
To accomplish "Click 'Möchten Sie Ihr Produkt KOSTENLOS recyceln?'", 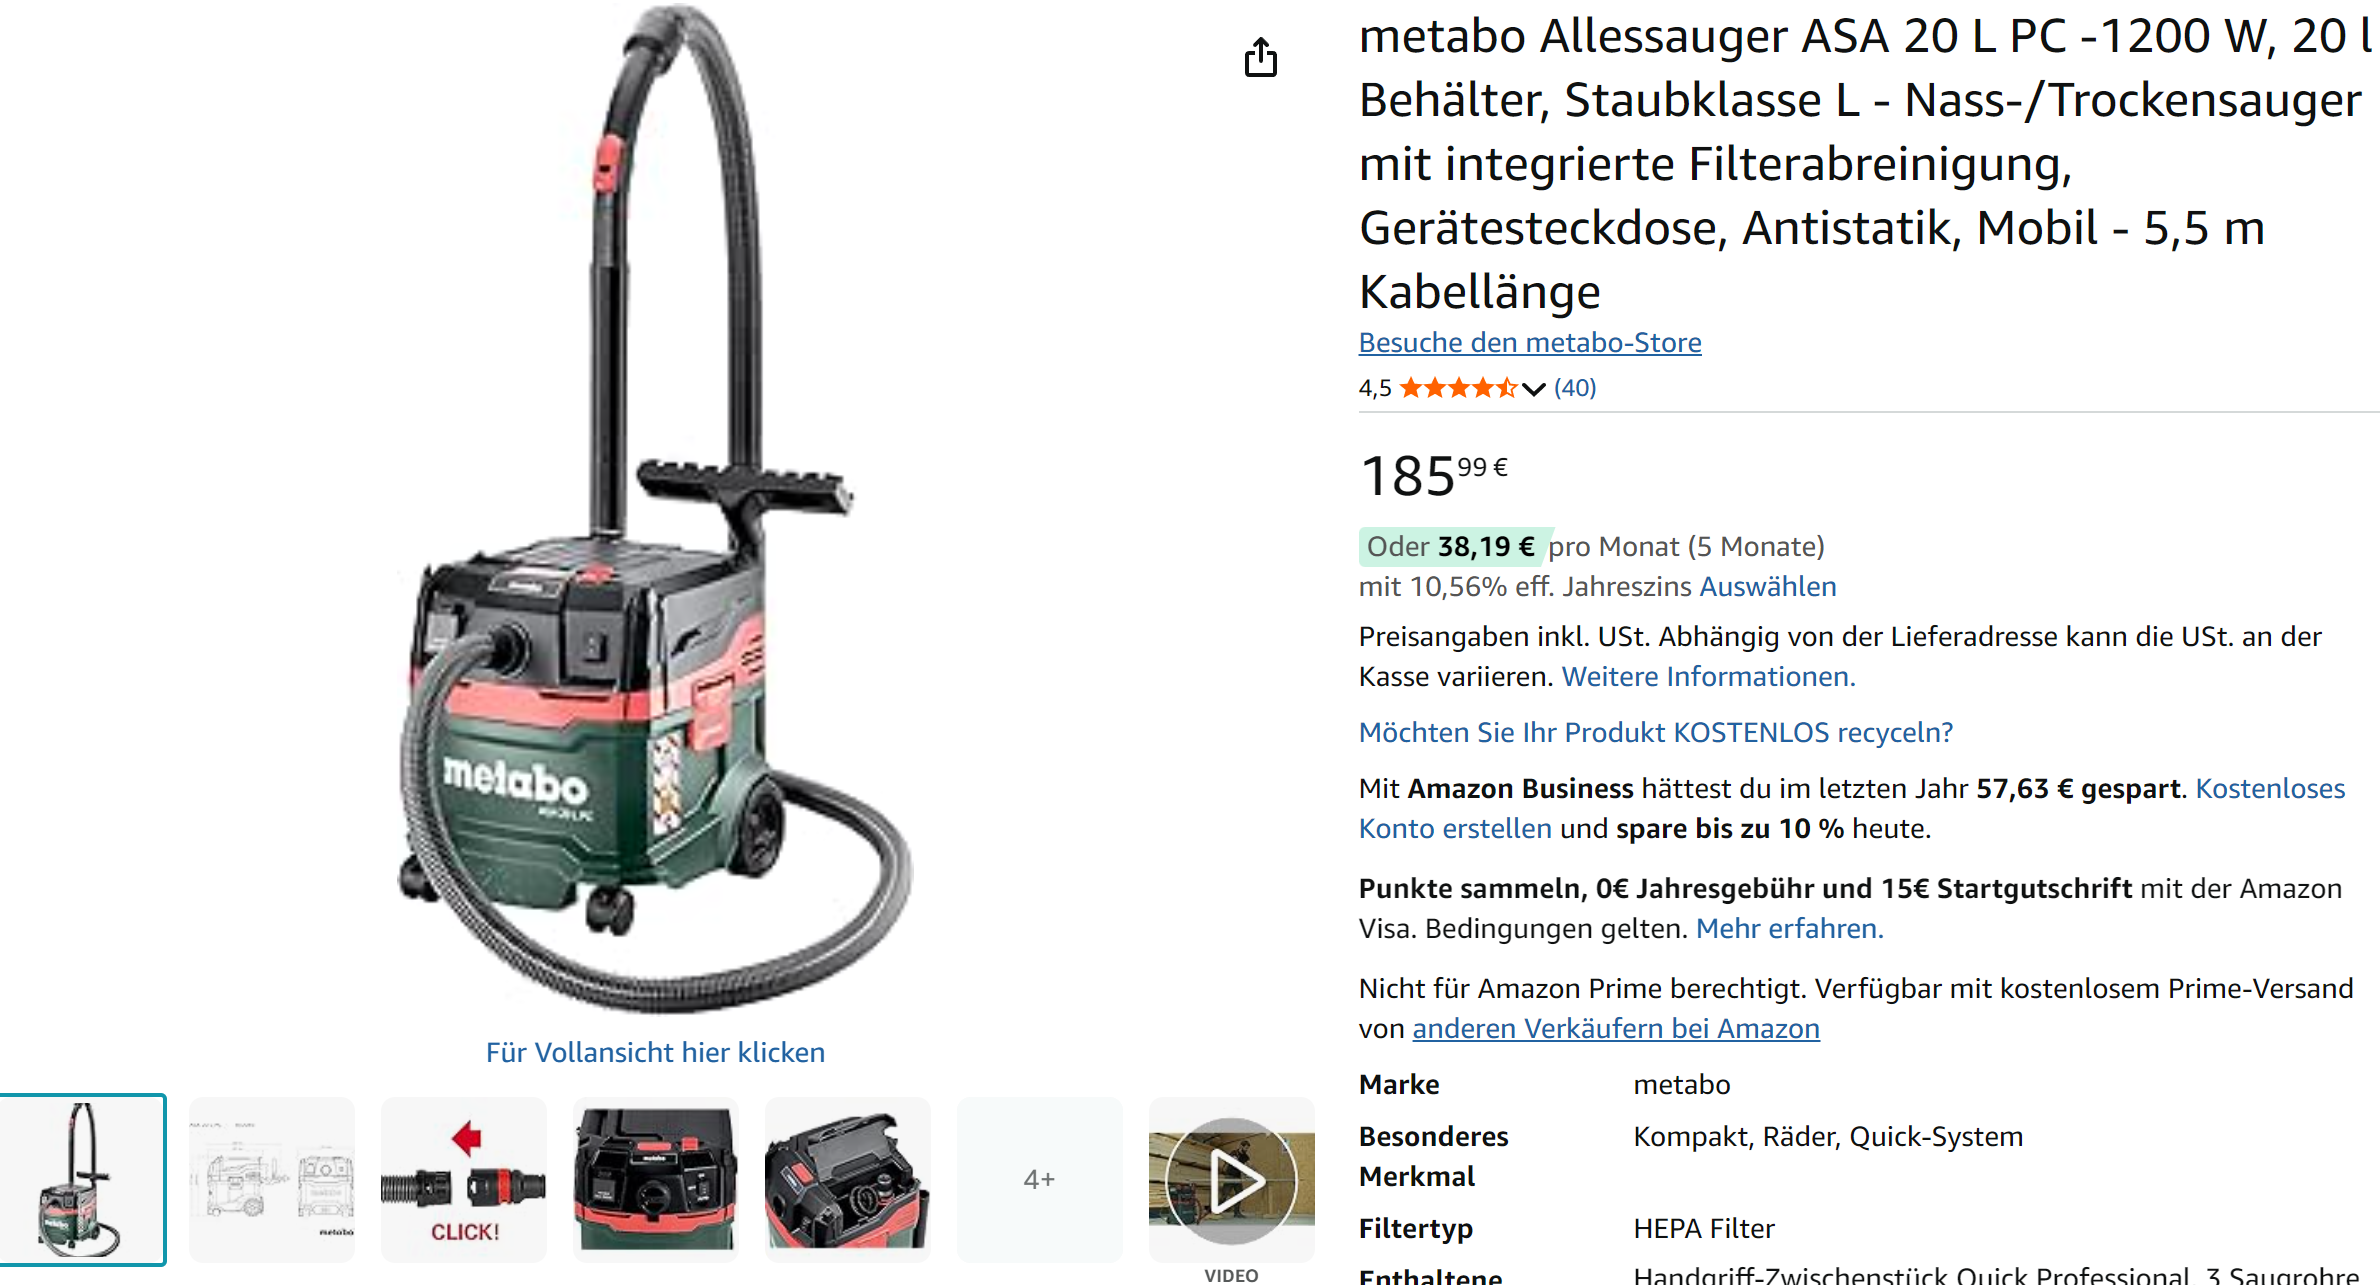I will click(x=1656, y=732).
